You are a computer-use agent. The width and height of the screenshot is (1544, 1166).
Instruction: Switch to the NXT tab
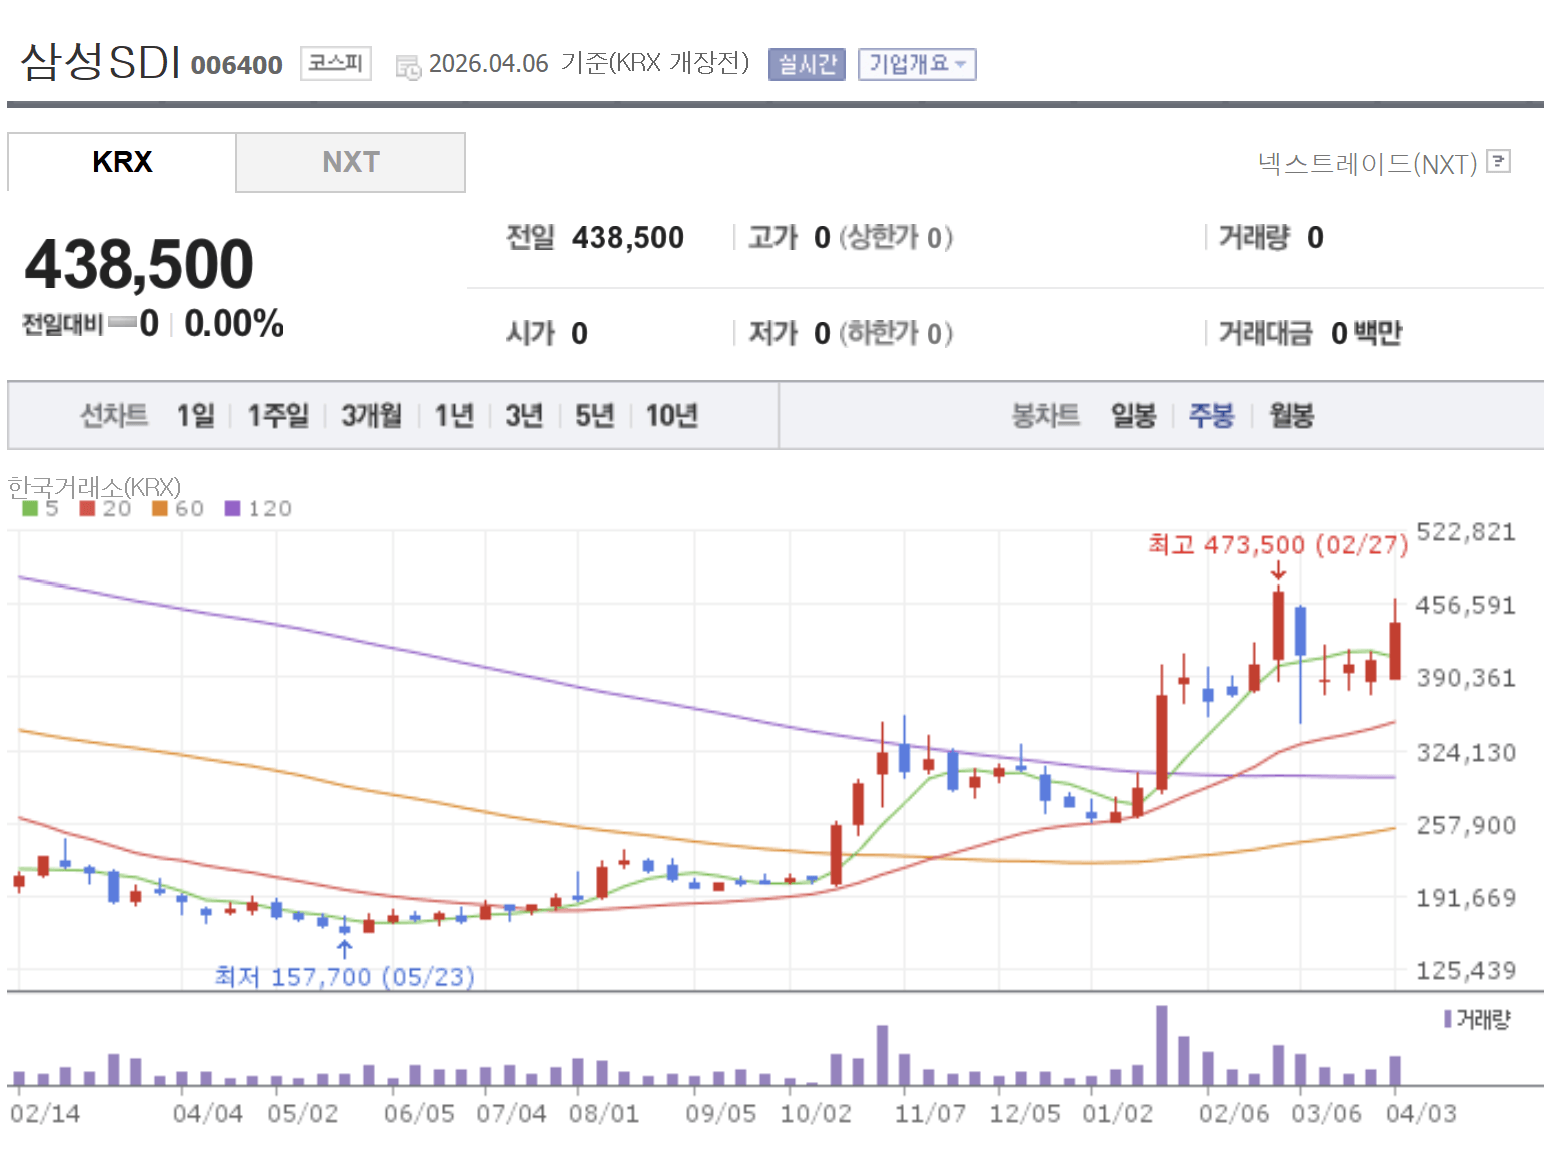tap(351, 162)
